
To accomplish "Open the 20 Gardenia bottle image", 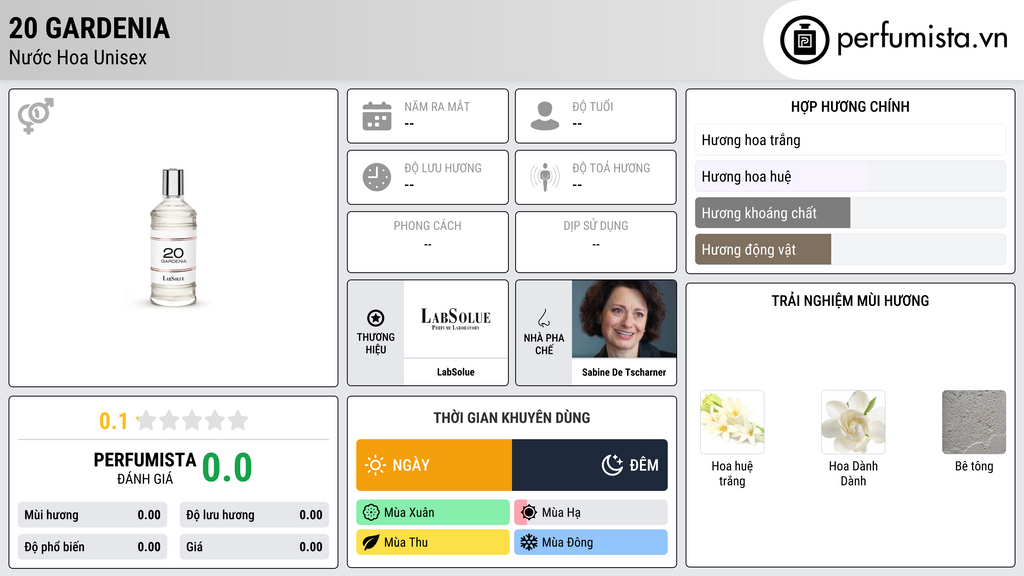I will coord(173,238).
